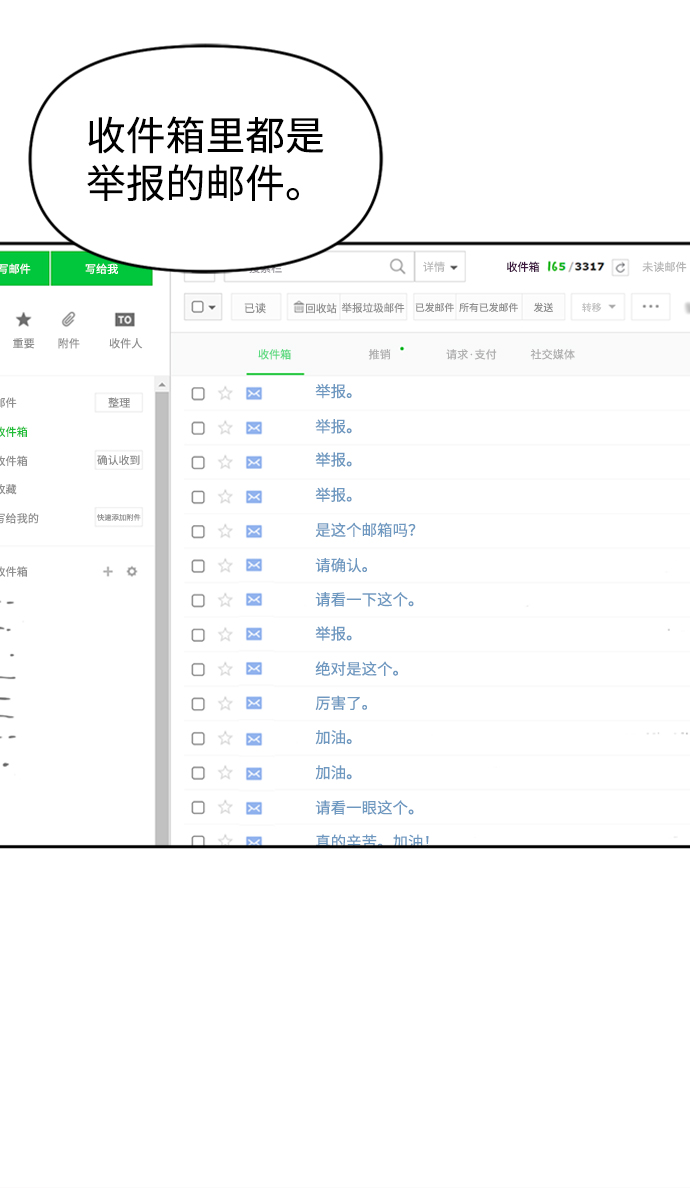This screenshot has width=690, height=1188.
Task: Switch to the 社交媒体 tab
Action: (x=552, y=355)
